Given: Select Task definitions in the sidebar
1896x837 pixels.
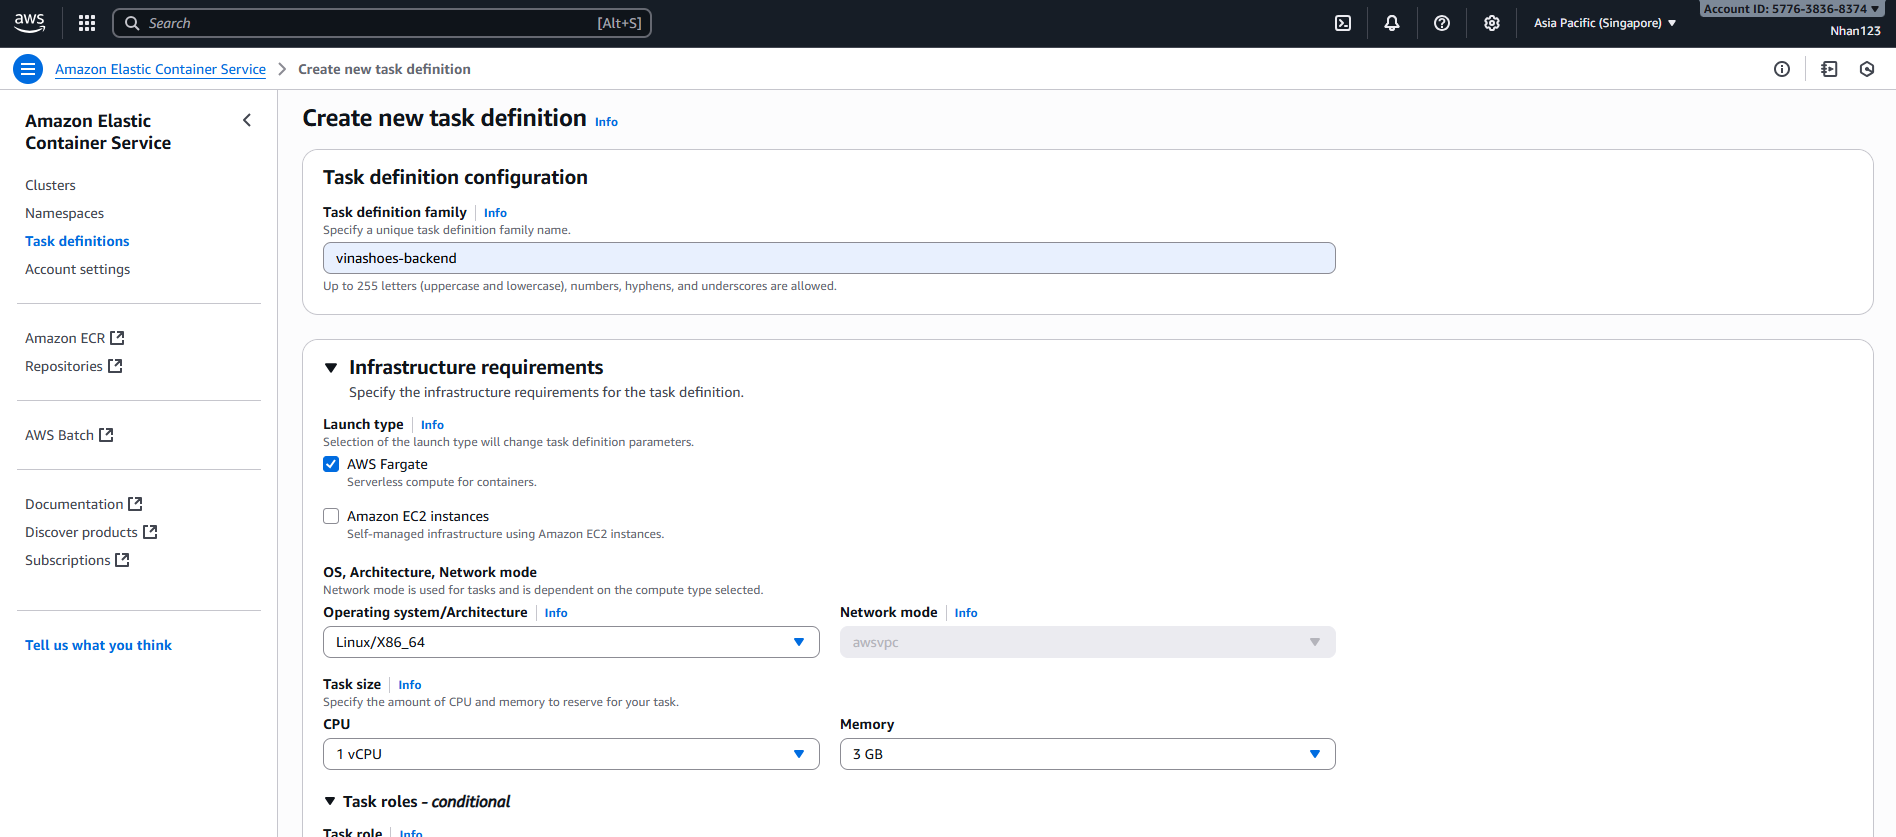Looking at the screenshot, I should point(77,241).
